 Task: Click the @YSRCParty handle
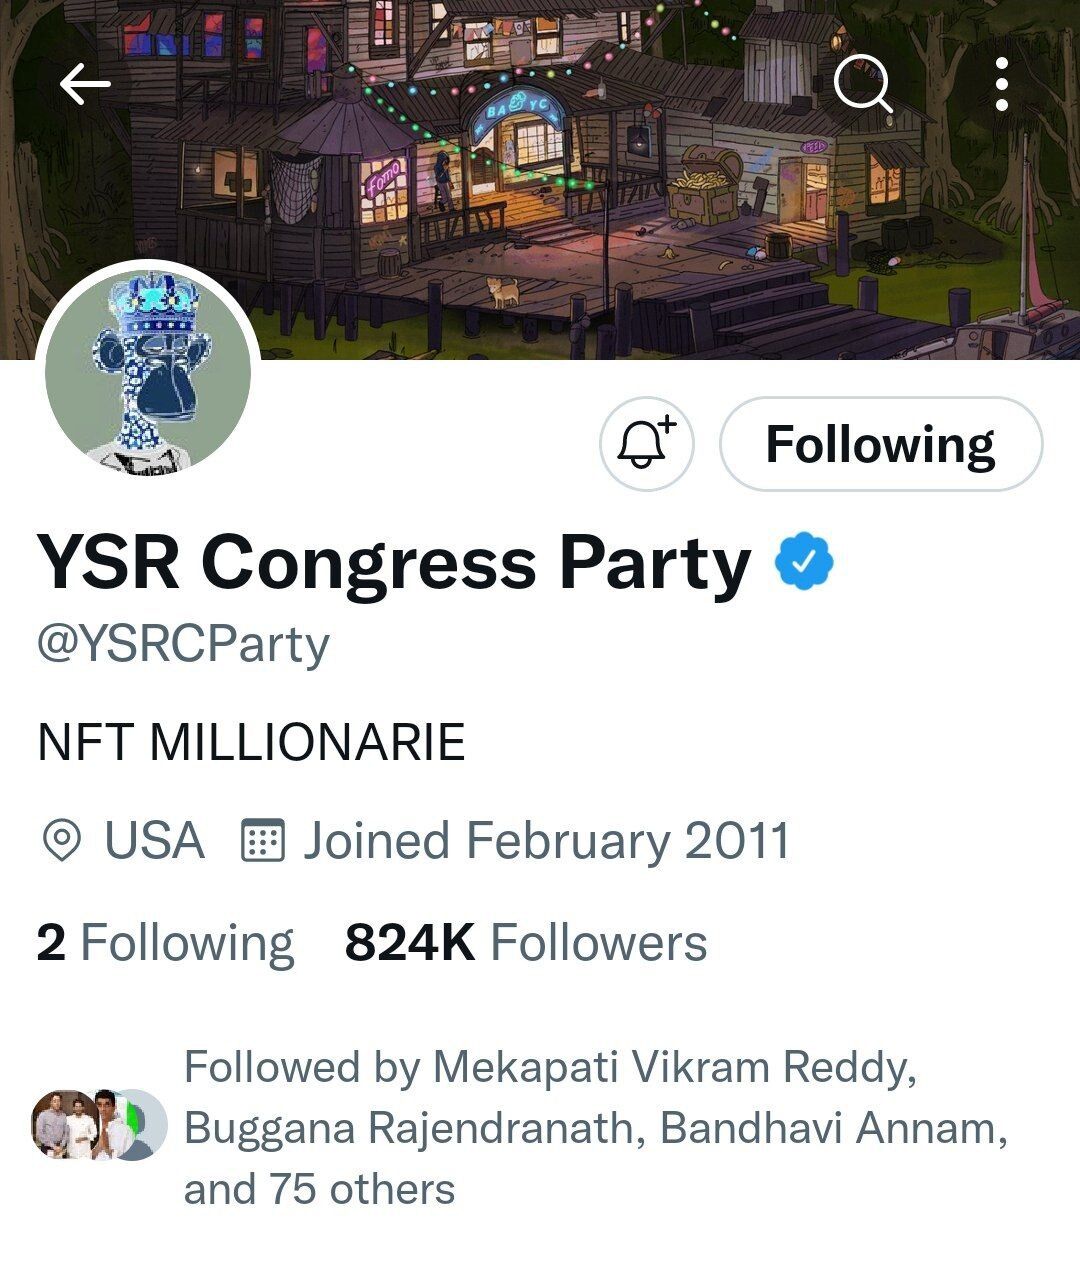tap(178, 645)
